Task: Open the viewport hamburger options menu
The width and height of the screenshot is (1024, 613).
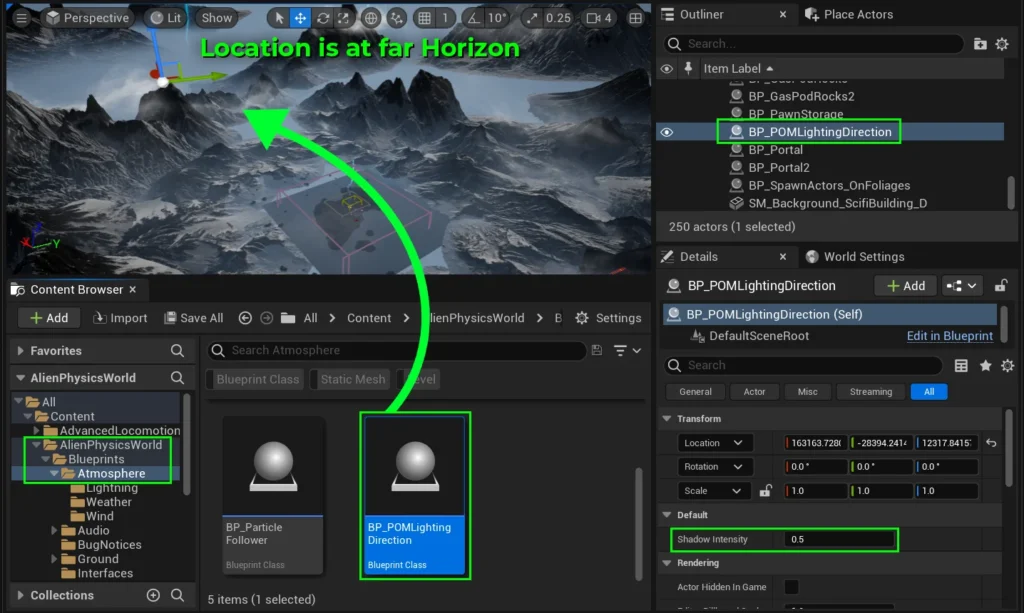Action: (21, 18)
